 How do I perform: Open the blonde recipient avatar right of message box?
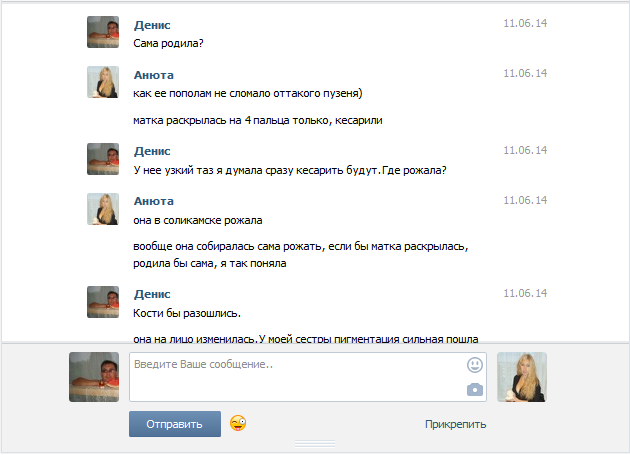pyautogui.click(x=522, y=377)
